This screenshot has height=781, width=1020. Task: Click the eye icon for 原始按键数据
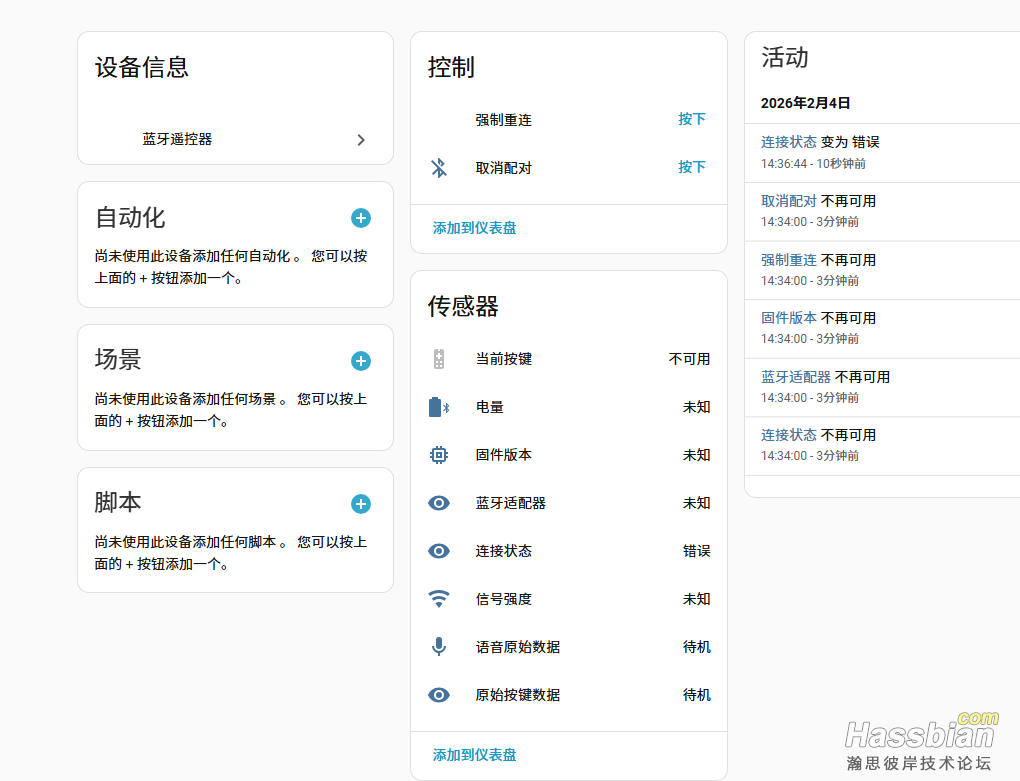439,695
